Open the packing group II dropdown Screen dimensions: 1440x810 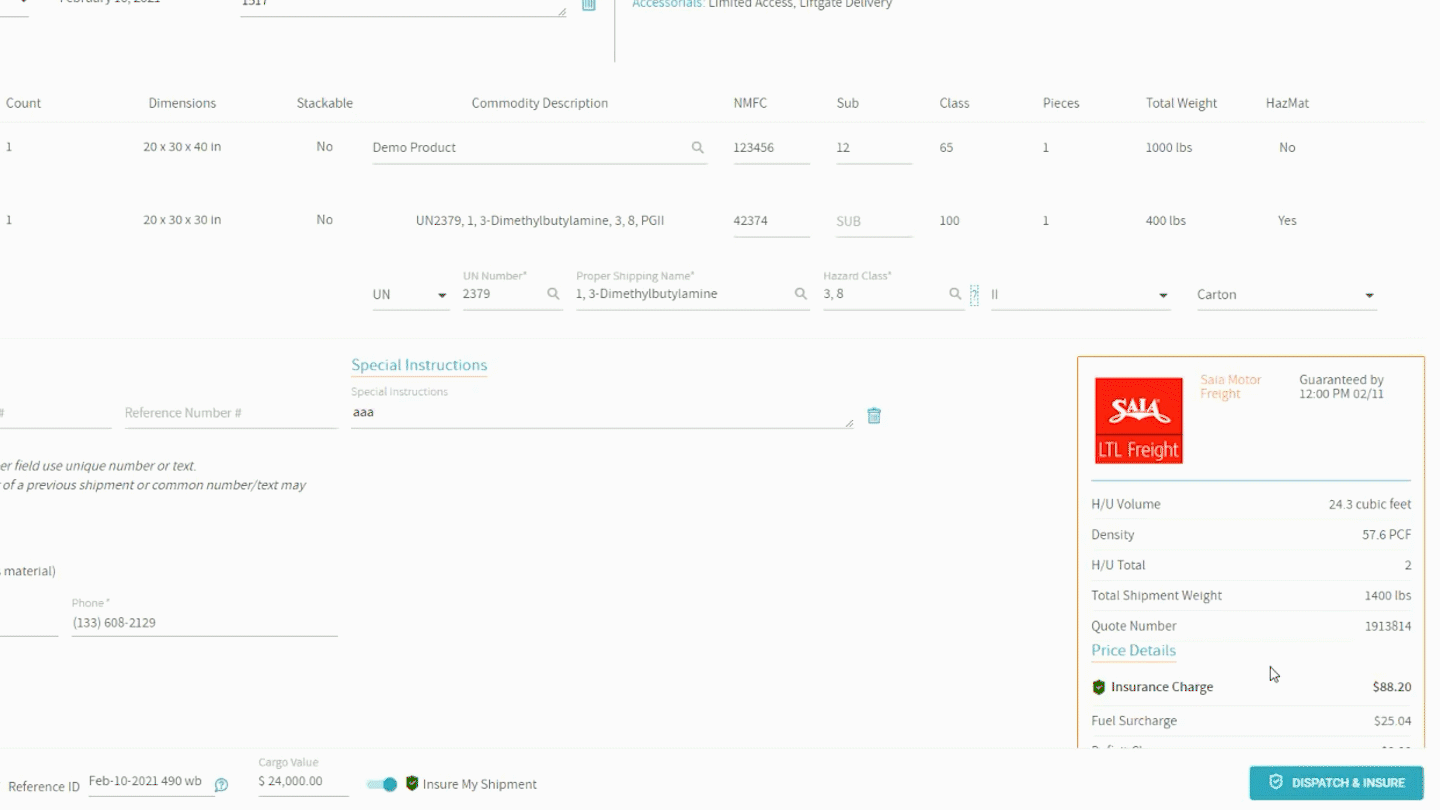(x=1080, y=295)
